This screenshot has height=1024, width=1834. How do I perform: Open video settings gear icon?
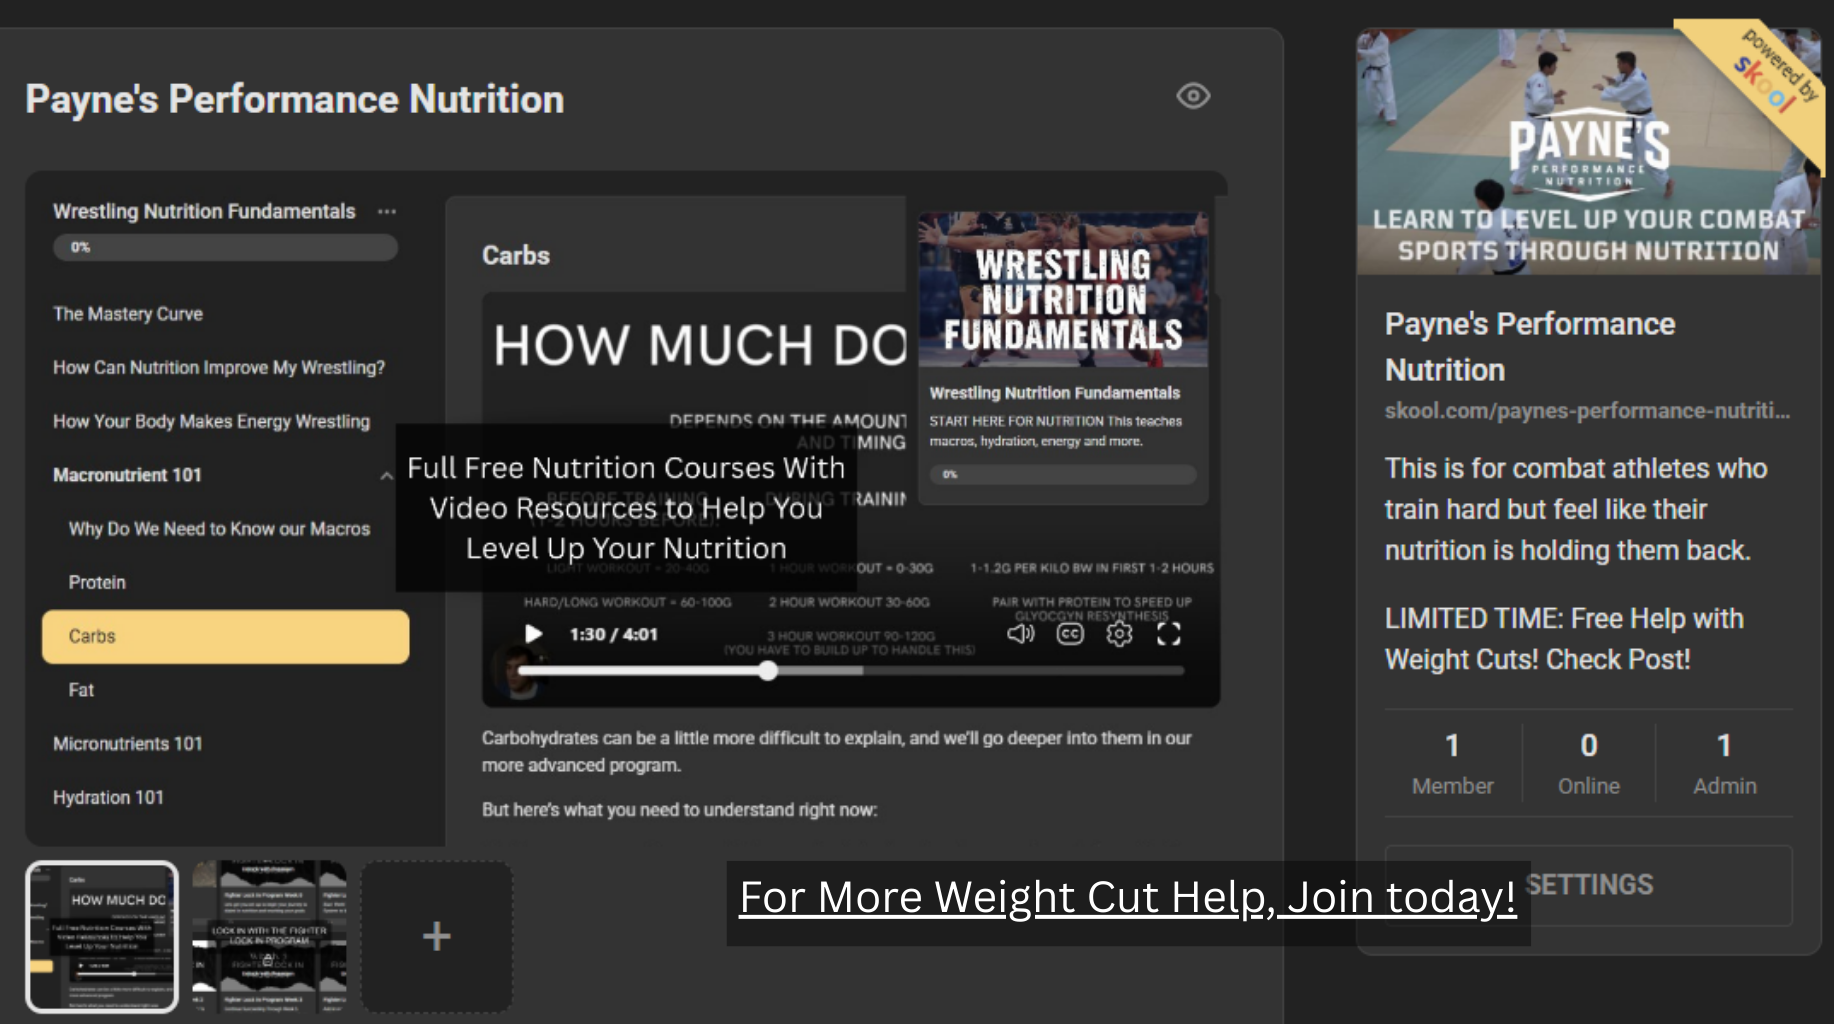(1119, 634)
